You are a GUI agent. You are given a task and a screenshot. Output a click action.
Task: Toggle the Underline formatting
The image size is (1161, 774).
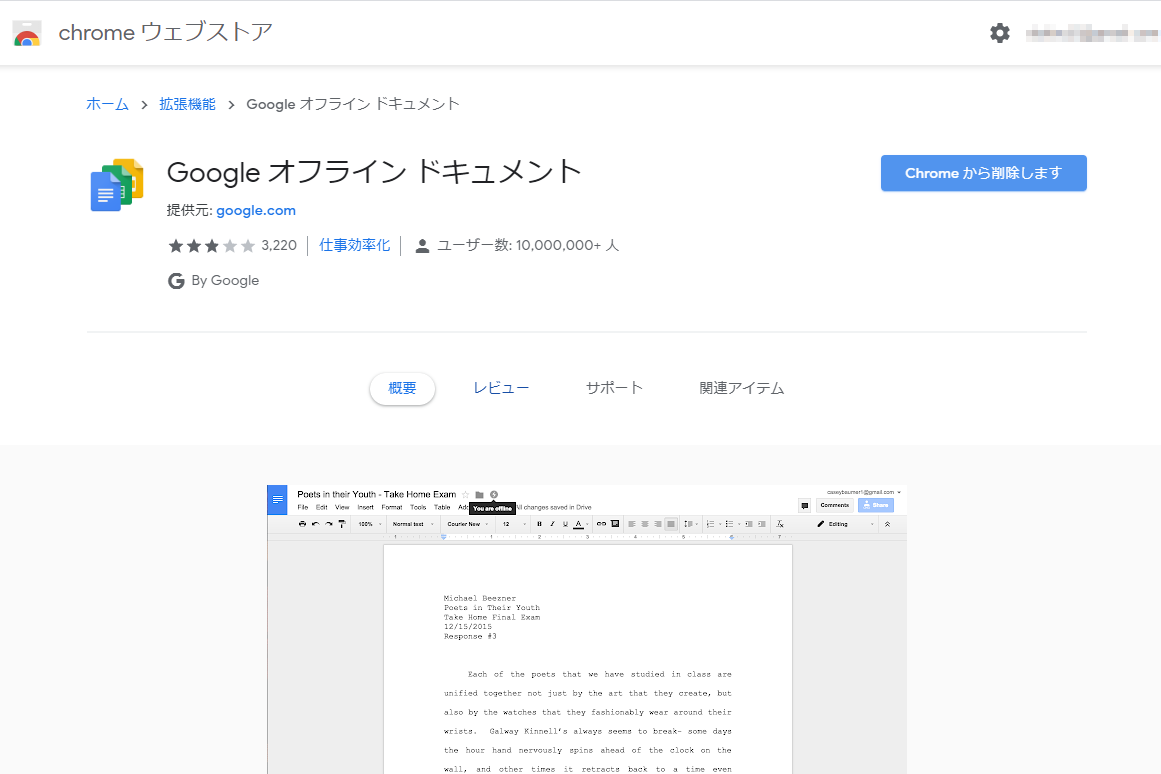tap(564, 525)
